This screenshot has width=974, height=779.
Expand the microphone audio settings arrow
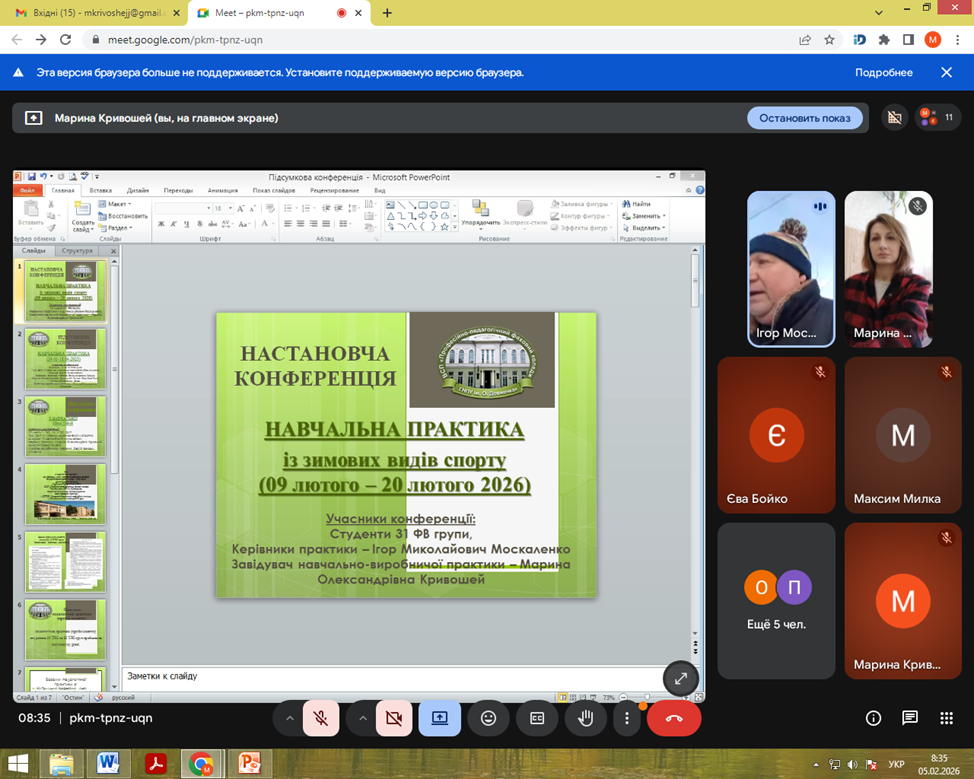[x=289, y=718]
